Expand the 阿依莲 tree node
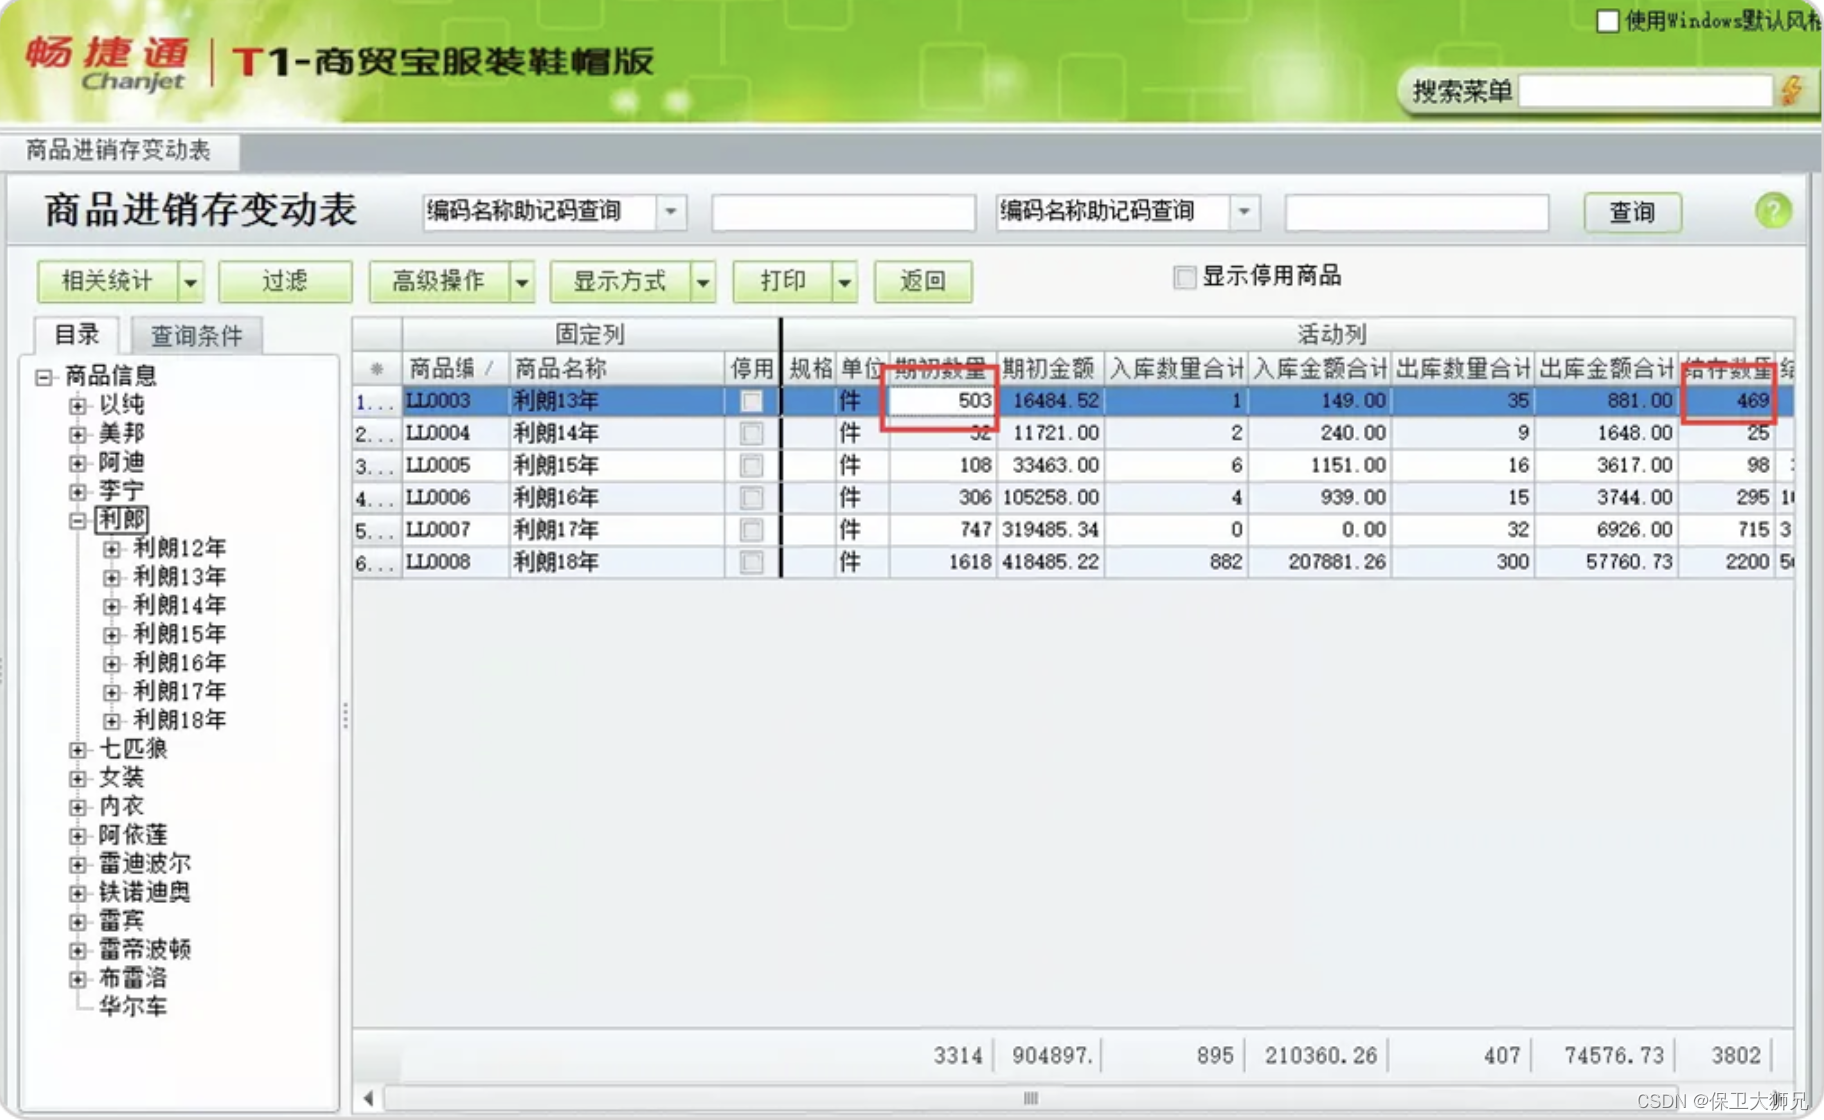Image resolution: width=1824 pixels, height=1120 pixels. coord(77,835)
